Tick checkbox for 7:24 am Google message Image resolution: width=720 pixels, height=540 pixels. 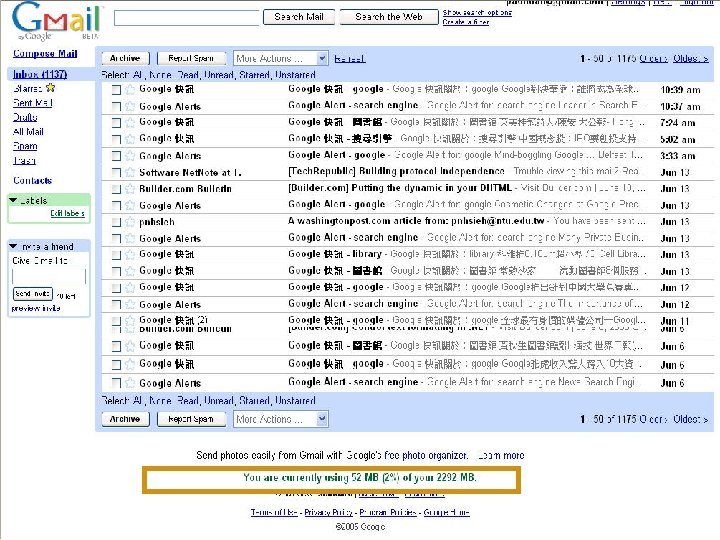pyautogui.click(x=116, y=123)
